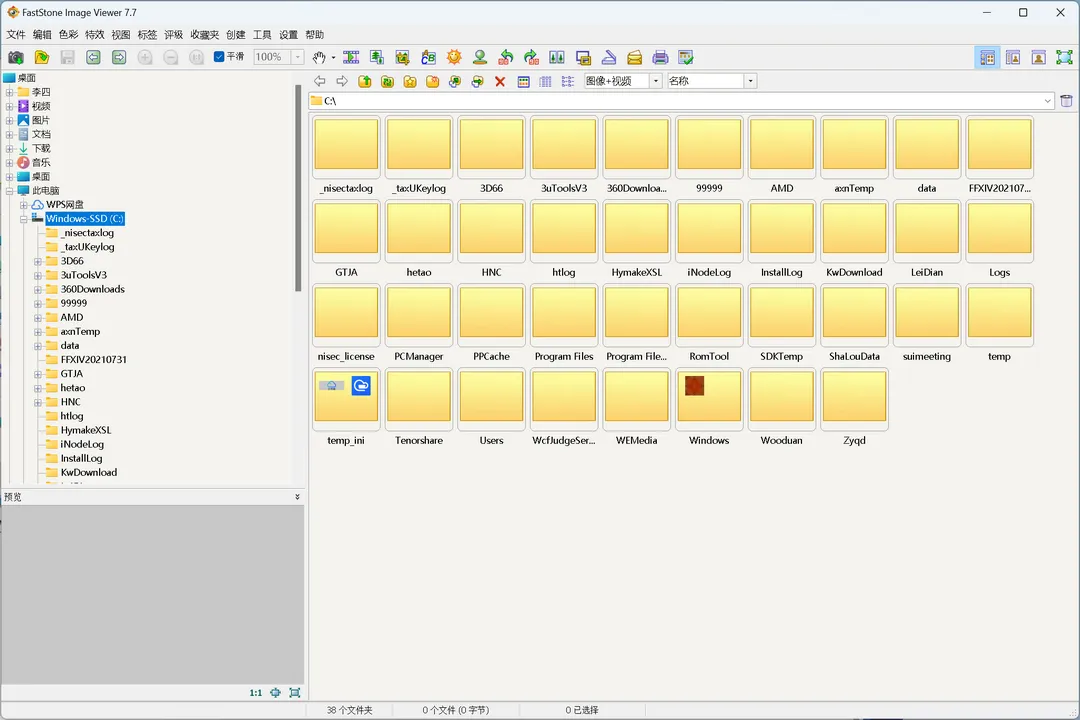Rotate the image counterclockwise
The image size is (1080, 720).
507,57
